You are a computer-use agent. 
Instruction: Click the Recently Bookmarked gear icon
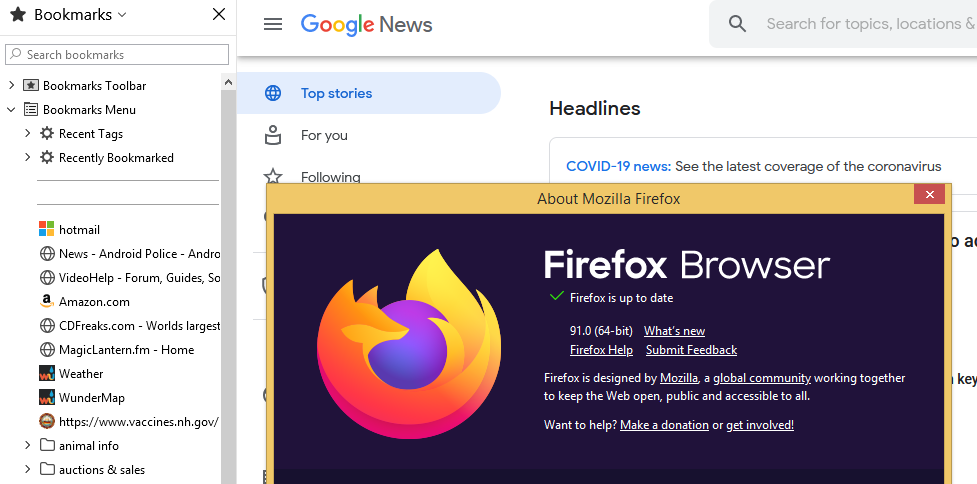click(47, 158)
